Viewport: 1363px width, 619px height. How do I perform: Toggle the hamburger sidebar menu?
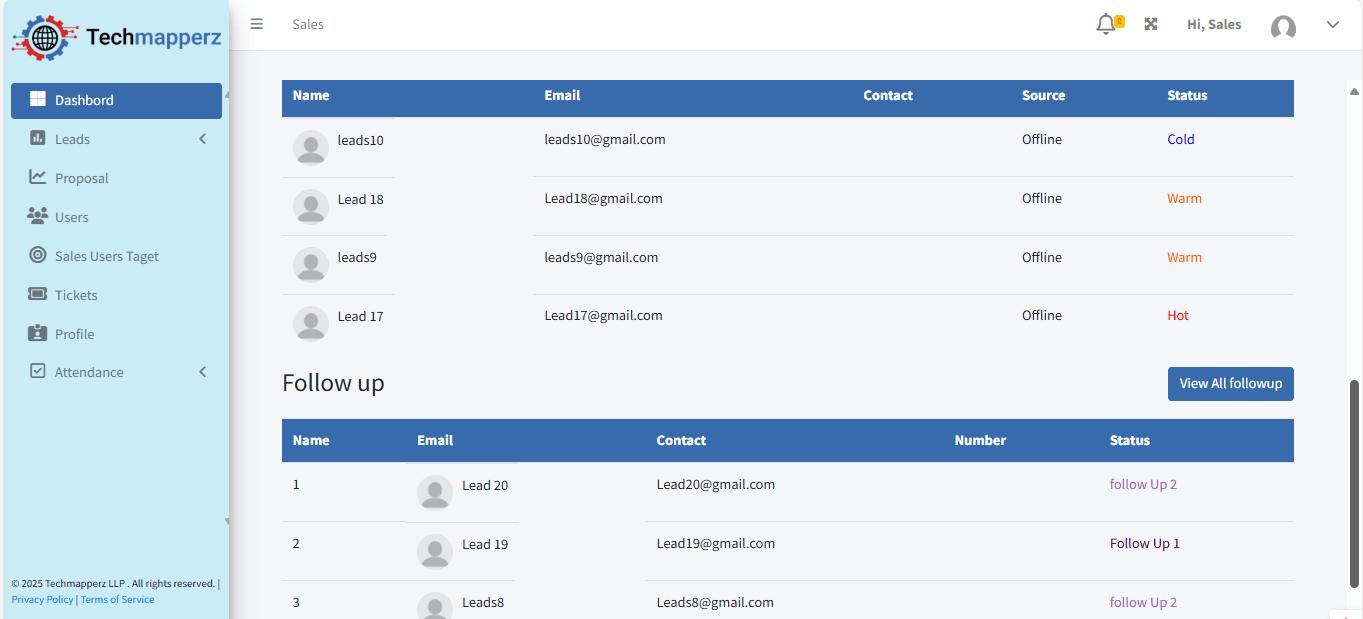click(257, 24)
